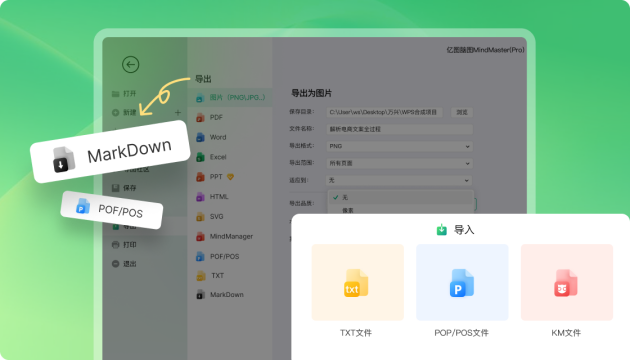
Task: Open the 导出范围 所有页面 dropdown
Action: coord(399,163)
